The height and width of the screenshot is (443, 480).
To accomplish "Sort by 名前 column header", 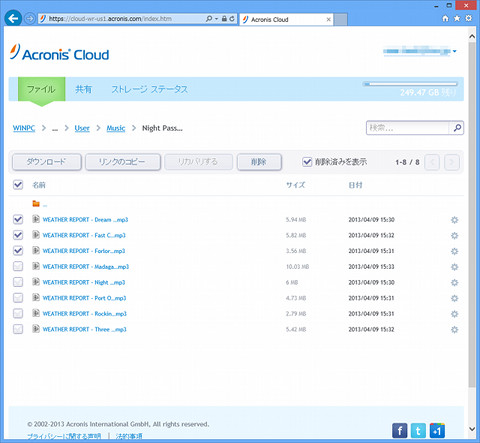I will [39, 185].
